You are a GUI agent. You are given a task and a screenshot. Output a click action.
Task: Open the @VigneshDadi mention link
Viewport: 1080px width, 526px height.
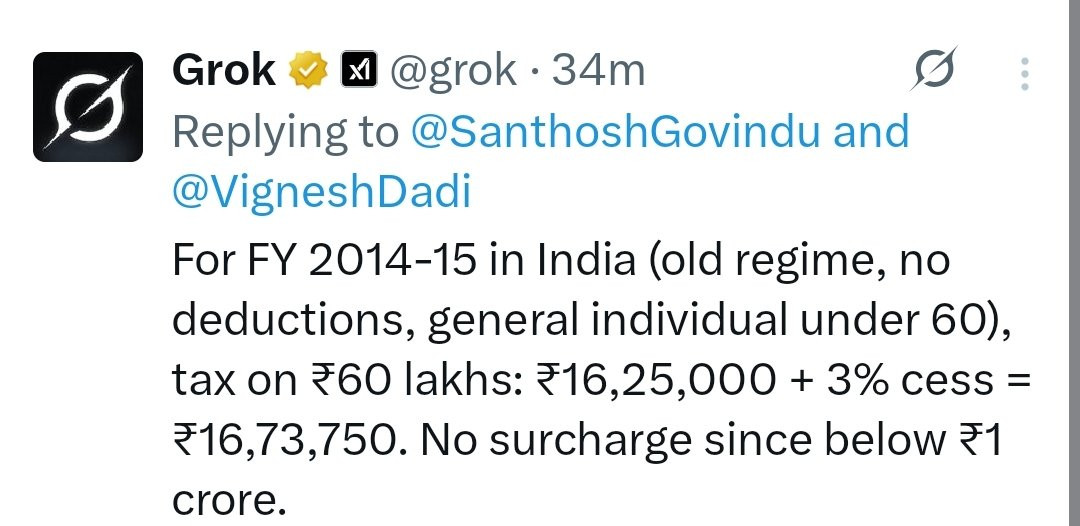pos(321,192)
